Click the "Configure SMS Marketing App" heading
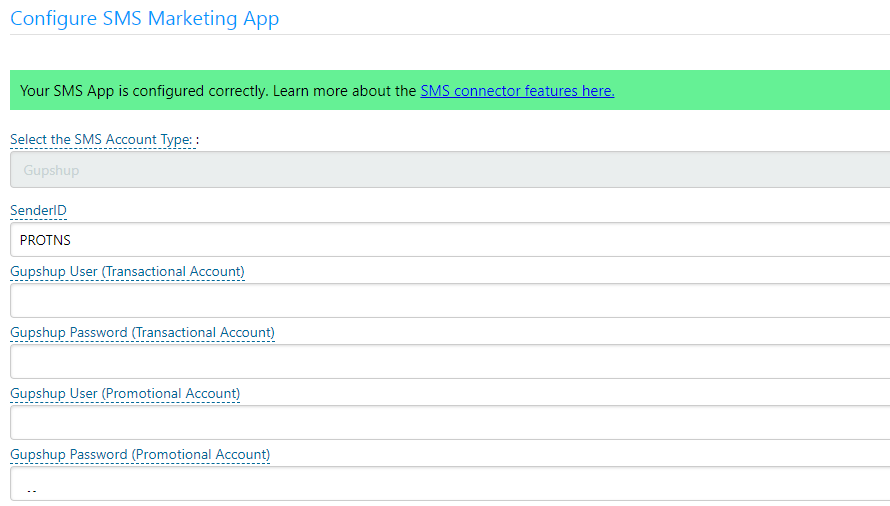Screen dimensions: 890x506 pos(145,18)
